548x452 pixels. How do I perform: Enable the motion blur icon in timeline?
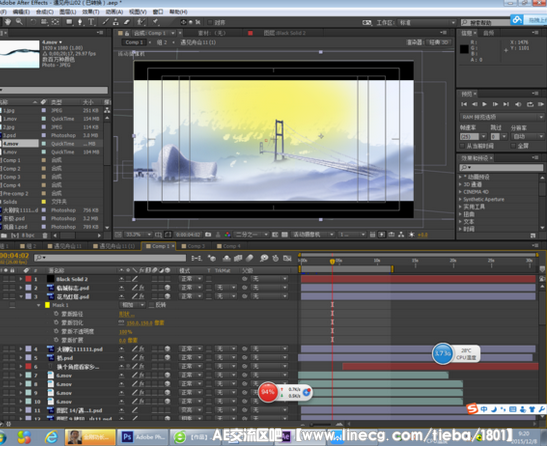[x=249, y=258]
